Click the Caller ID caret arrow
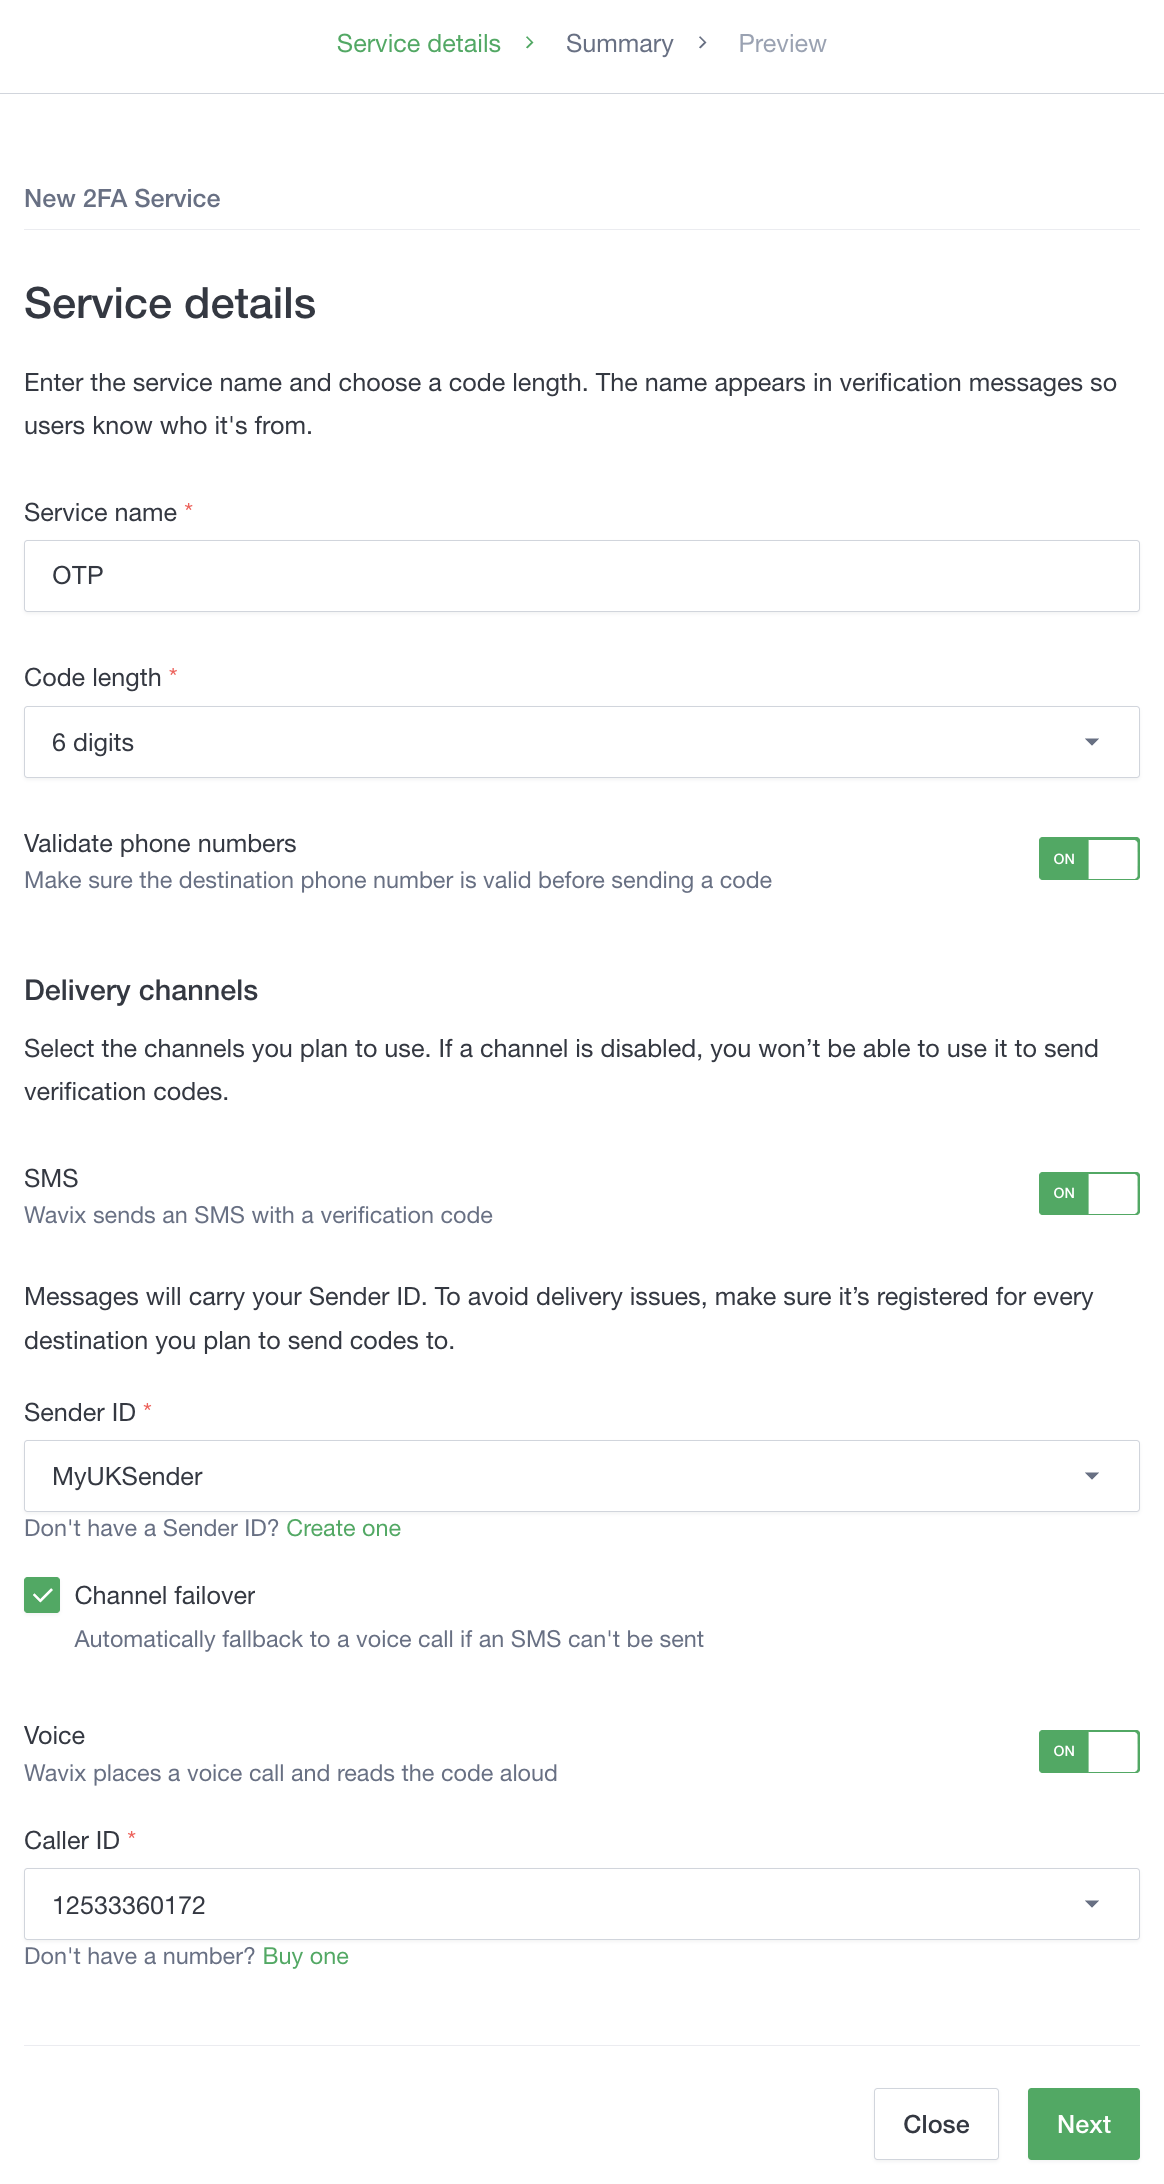 point(1092,1904)
